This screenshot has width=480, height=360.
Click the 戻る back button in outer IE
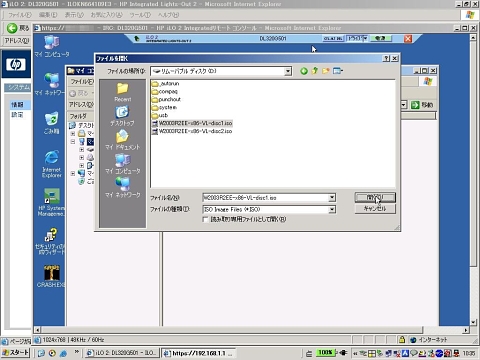tap(18, 28)
